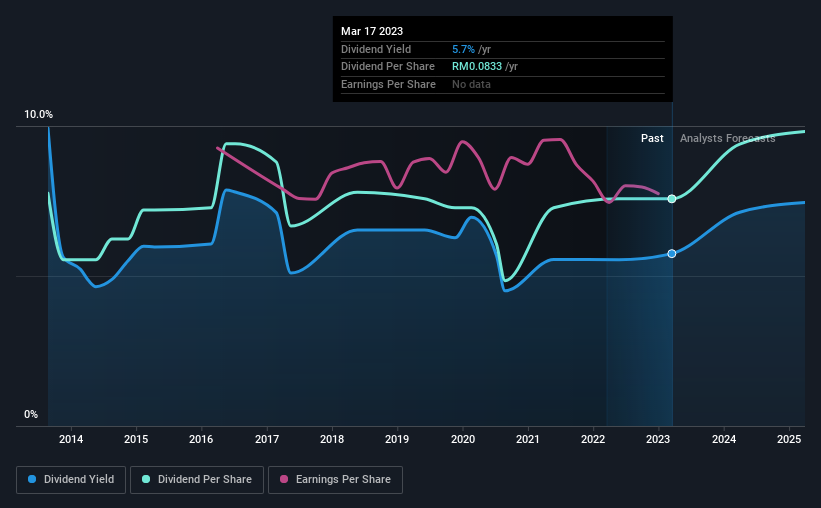Click the 2021 x-axis label
The image size is (821, 508).
pos(528,439)
